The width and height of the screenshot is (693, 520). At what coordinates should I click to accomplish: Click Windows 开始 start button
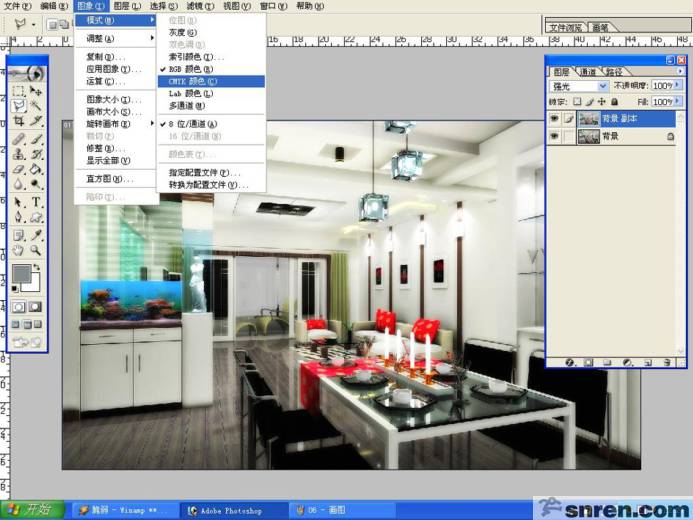click(32, 510)
